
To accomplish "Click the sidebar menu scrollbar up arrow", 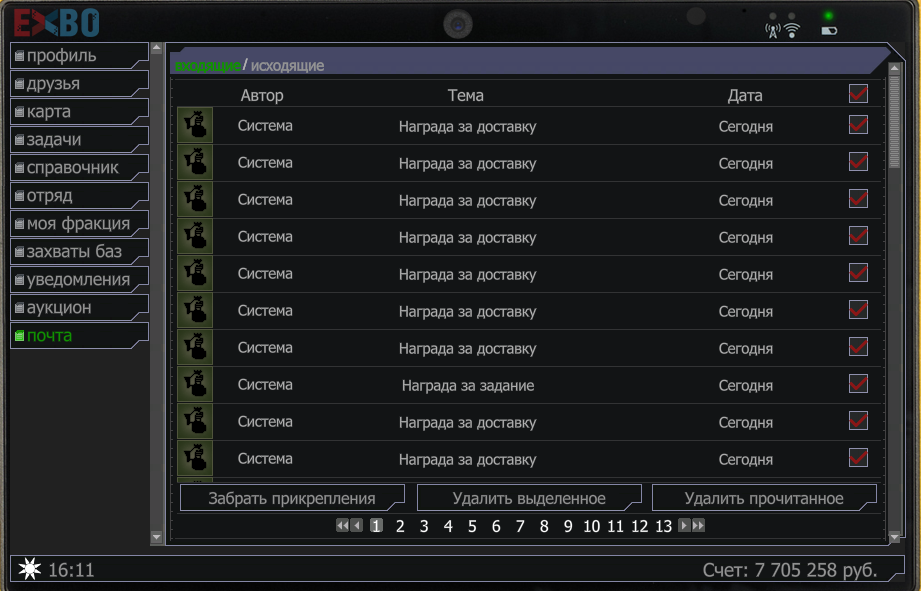I will pos(156,49).
